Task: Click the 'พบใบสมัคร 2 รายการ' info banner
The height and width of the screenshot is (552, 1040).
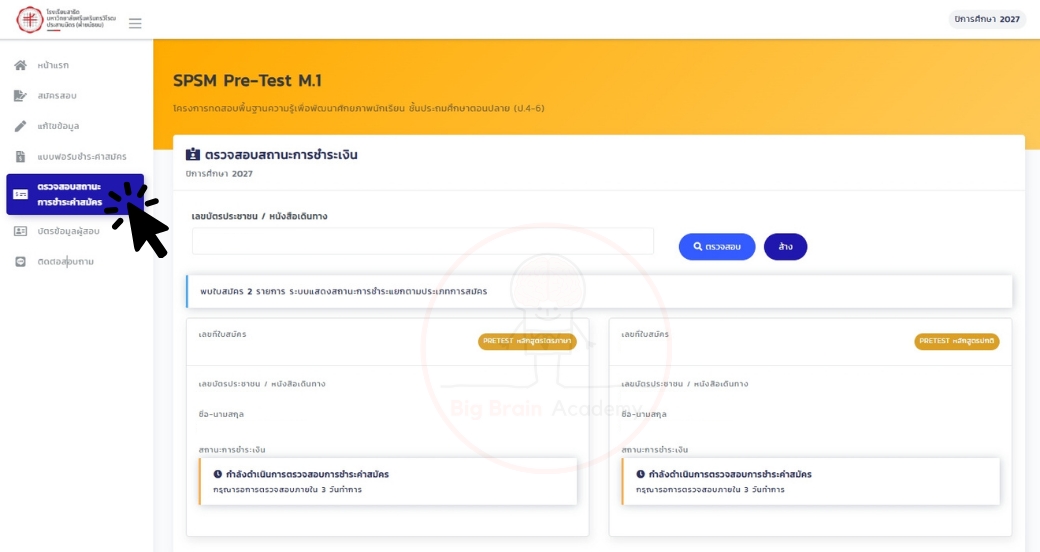Action: point(600,291)
